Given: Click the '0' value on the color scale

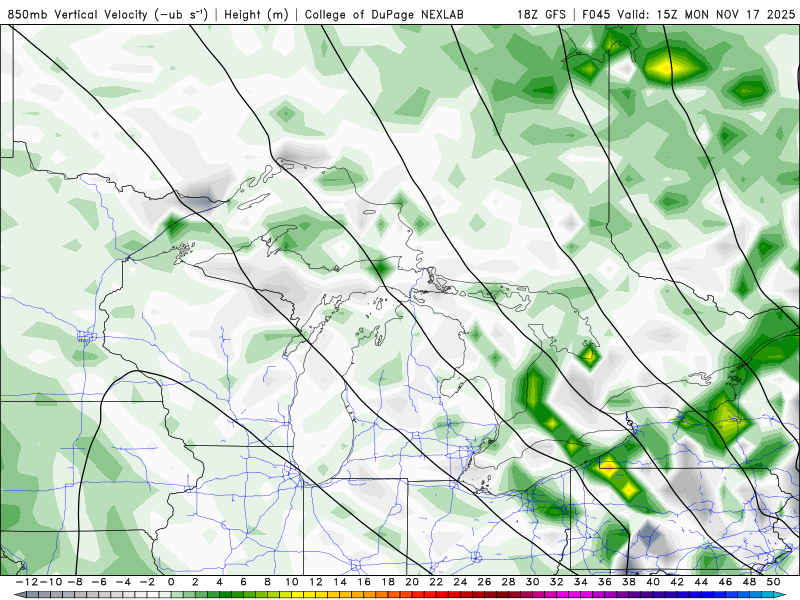Looking at the screenshot, I should (171, 582).
